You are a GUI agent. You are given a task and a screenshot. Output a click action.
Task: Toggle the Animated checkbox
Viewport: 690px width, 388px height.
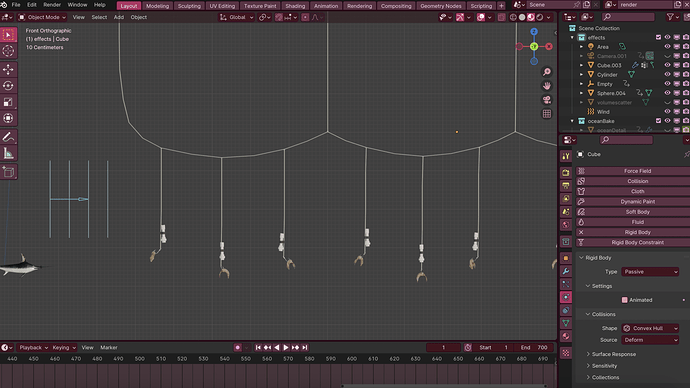624,300
